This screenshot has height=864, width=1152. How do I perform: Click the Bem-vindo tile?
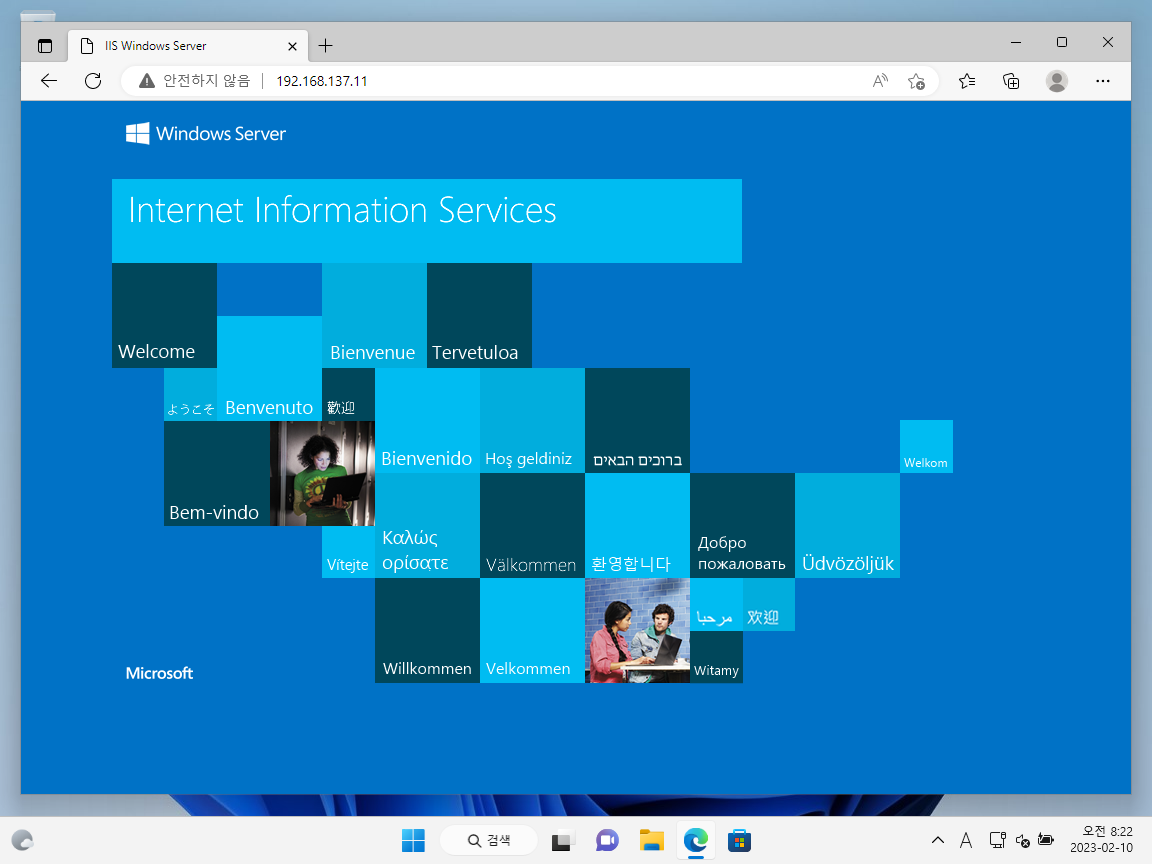coord(217,473)
